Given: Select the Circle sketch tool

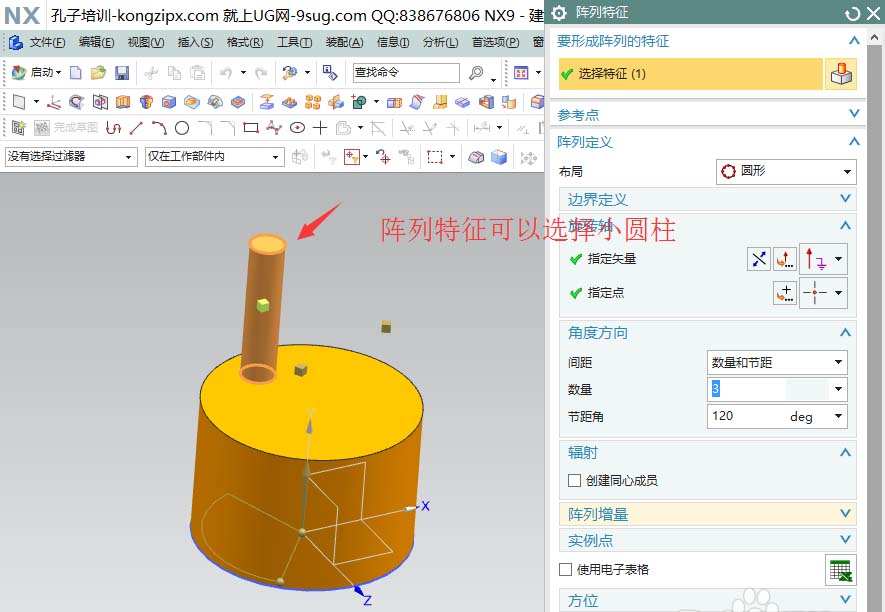Looking at the screenshot, I should click(x=182, y=128).
